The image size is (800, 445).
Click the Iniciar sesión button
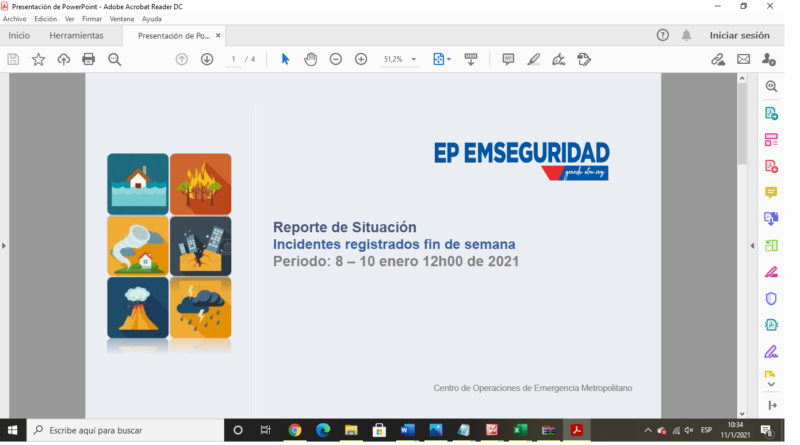739,35
